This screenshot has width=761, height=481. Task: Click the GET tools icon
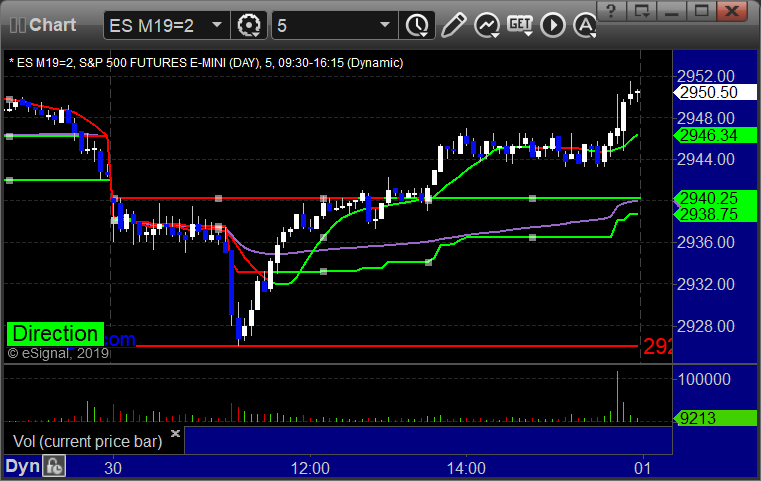520,24
